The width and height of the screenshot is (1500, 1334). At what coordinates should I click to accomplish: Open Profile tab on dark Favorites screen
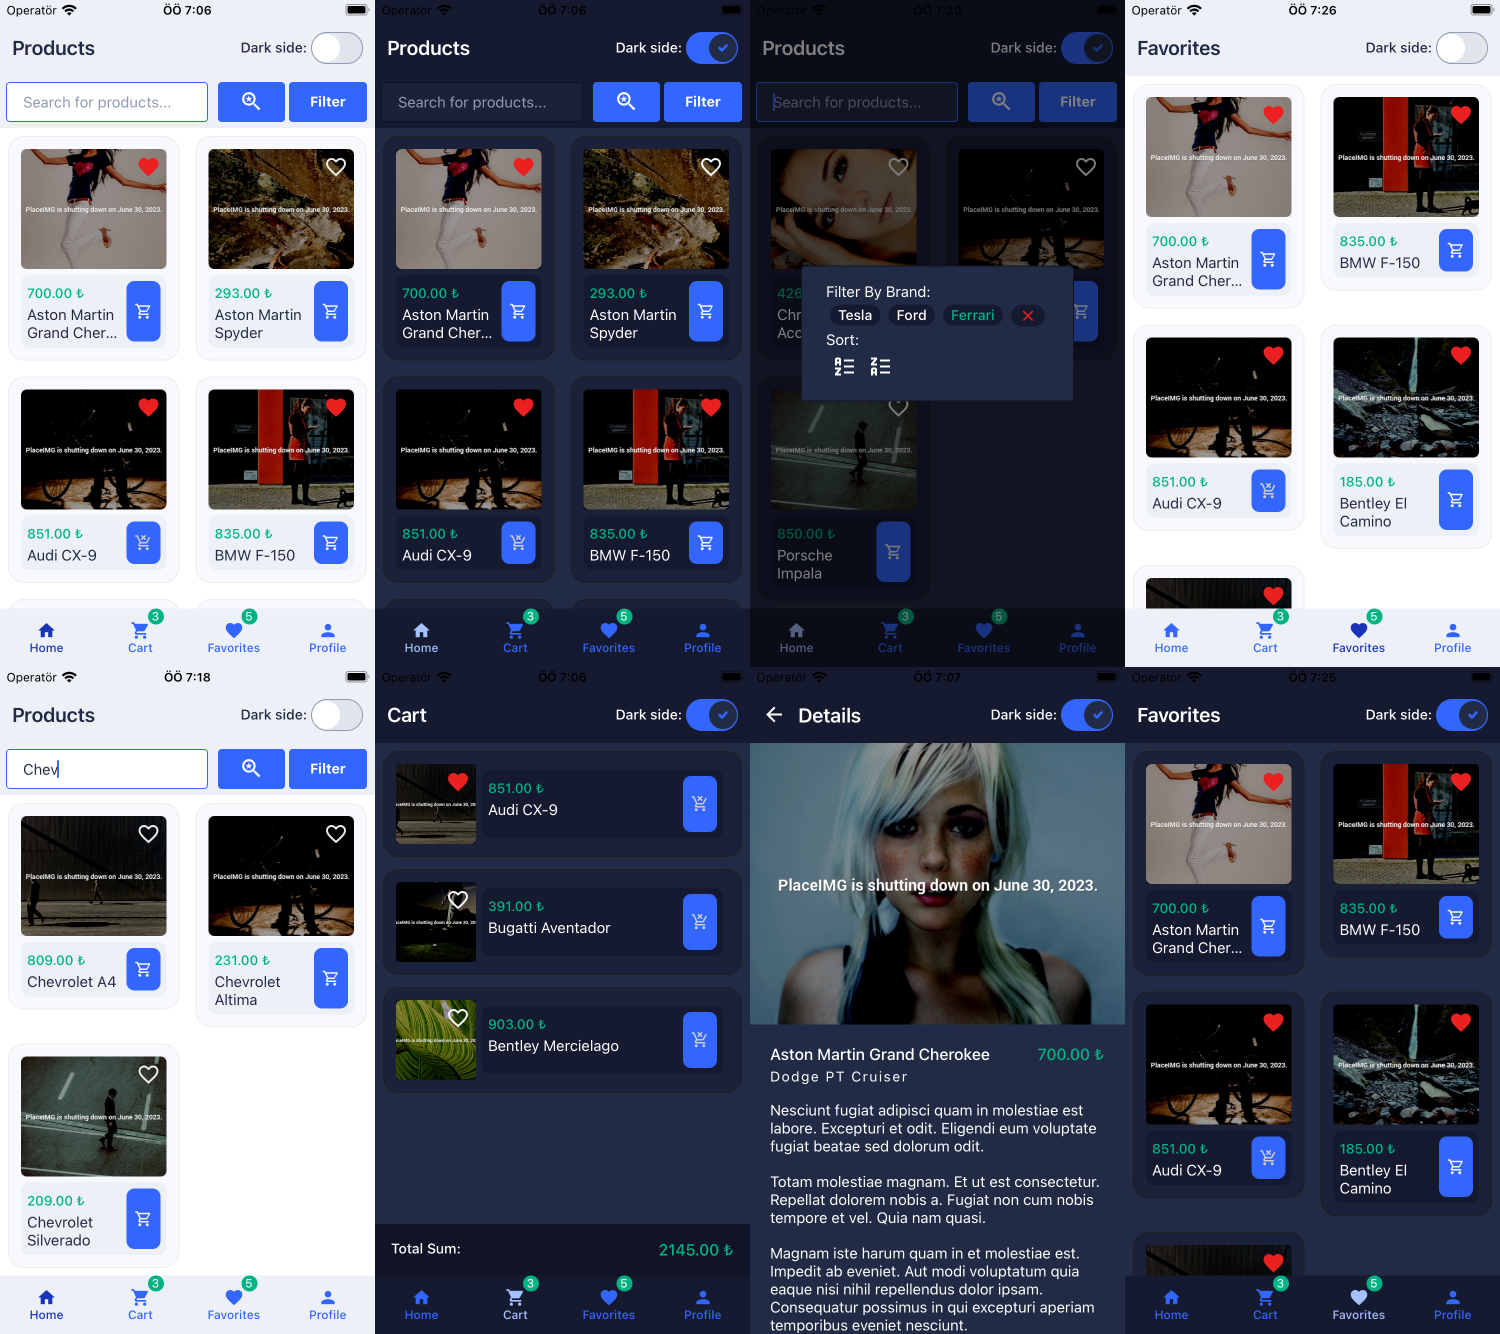point(1452,1304)
